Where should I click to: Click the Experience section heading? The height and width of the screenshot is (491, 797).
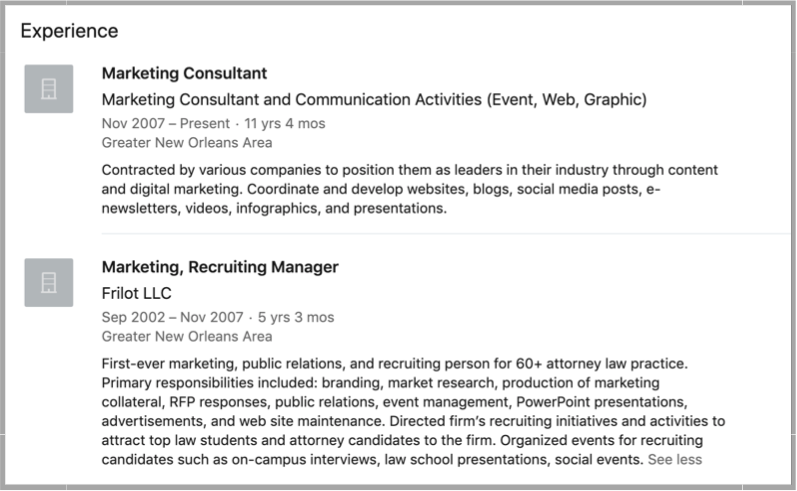tap(69, 31)
